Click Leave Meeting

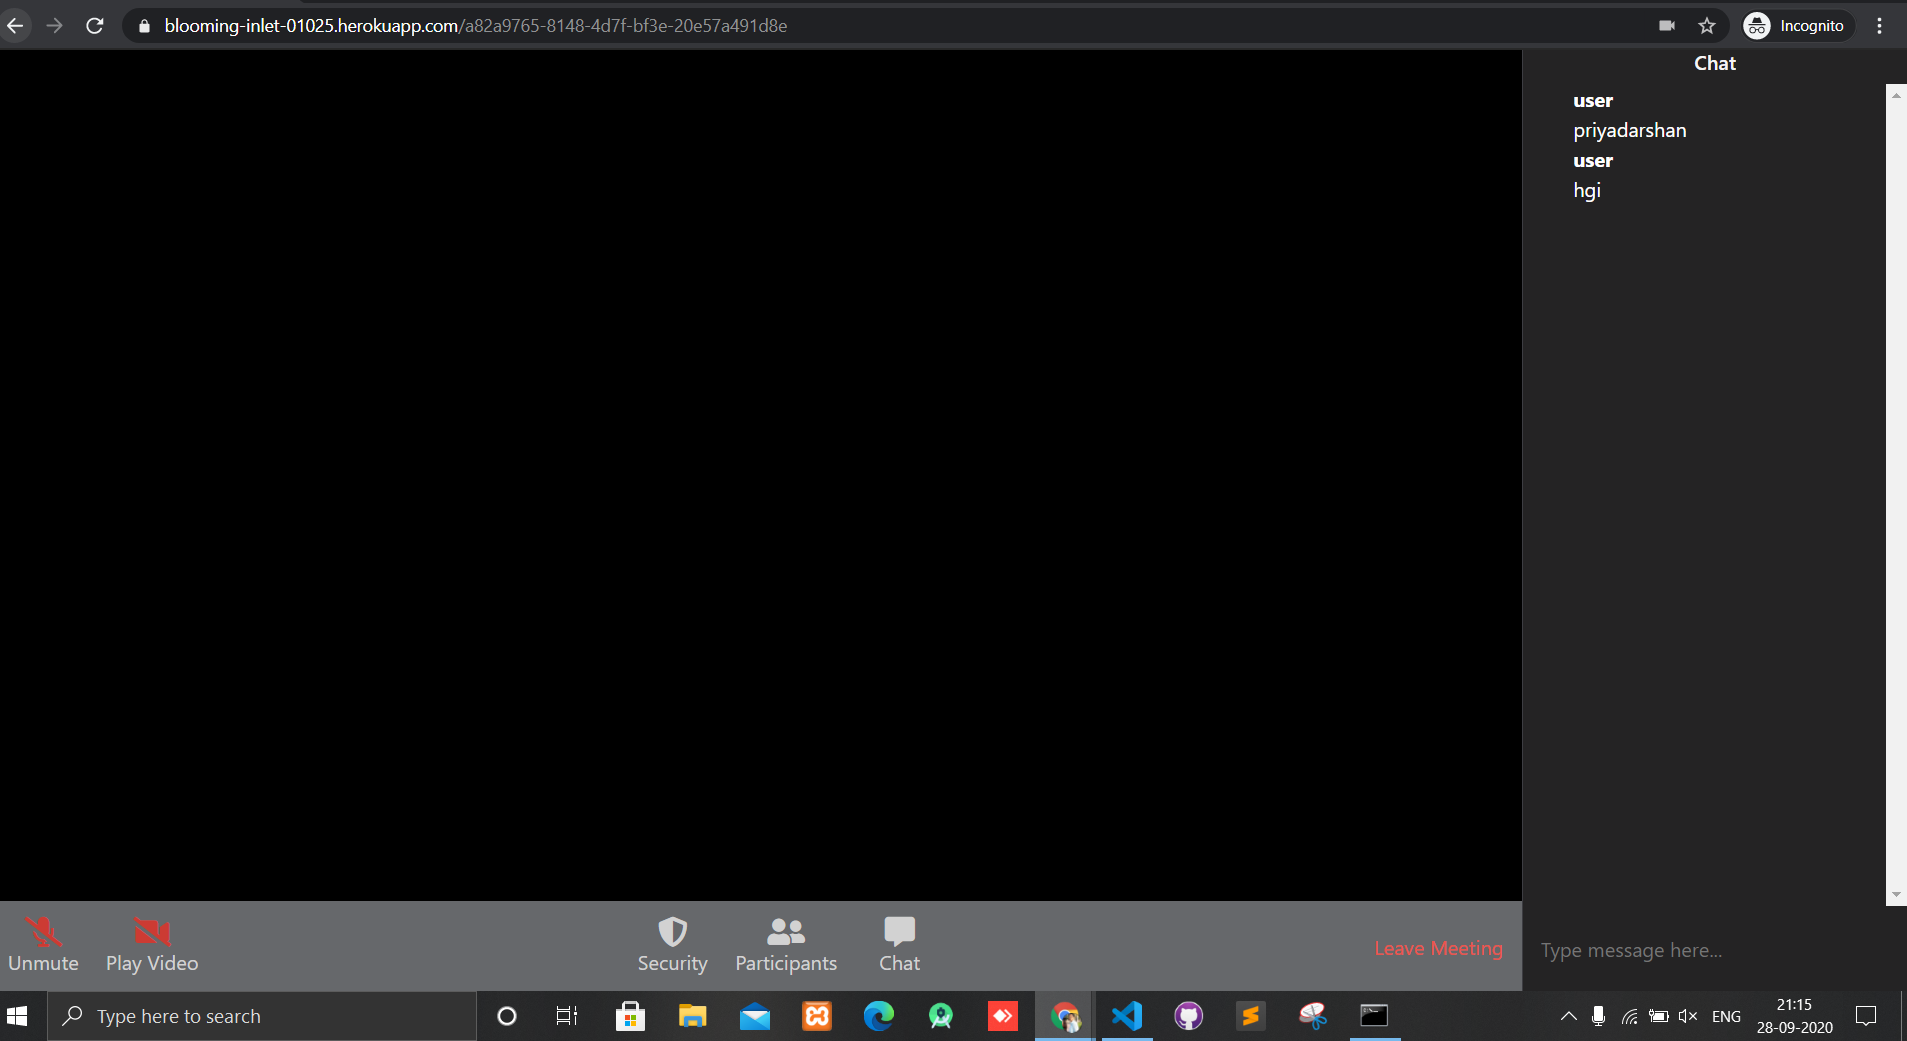point(1438,948)
